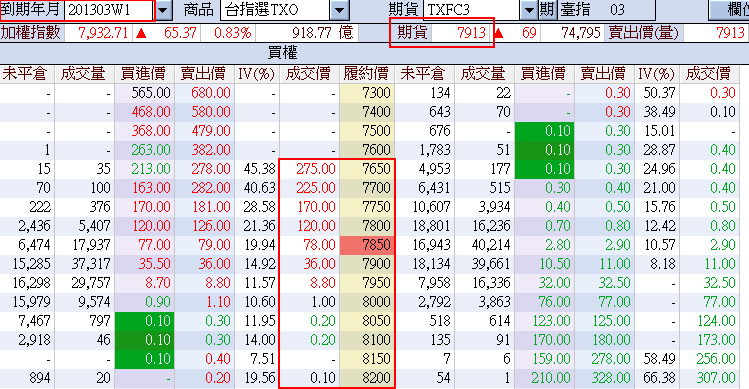
Task: Click call last price 78.00
Action: (319, 245)
